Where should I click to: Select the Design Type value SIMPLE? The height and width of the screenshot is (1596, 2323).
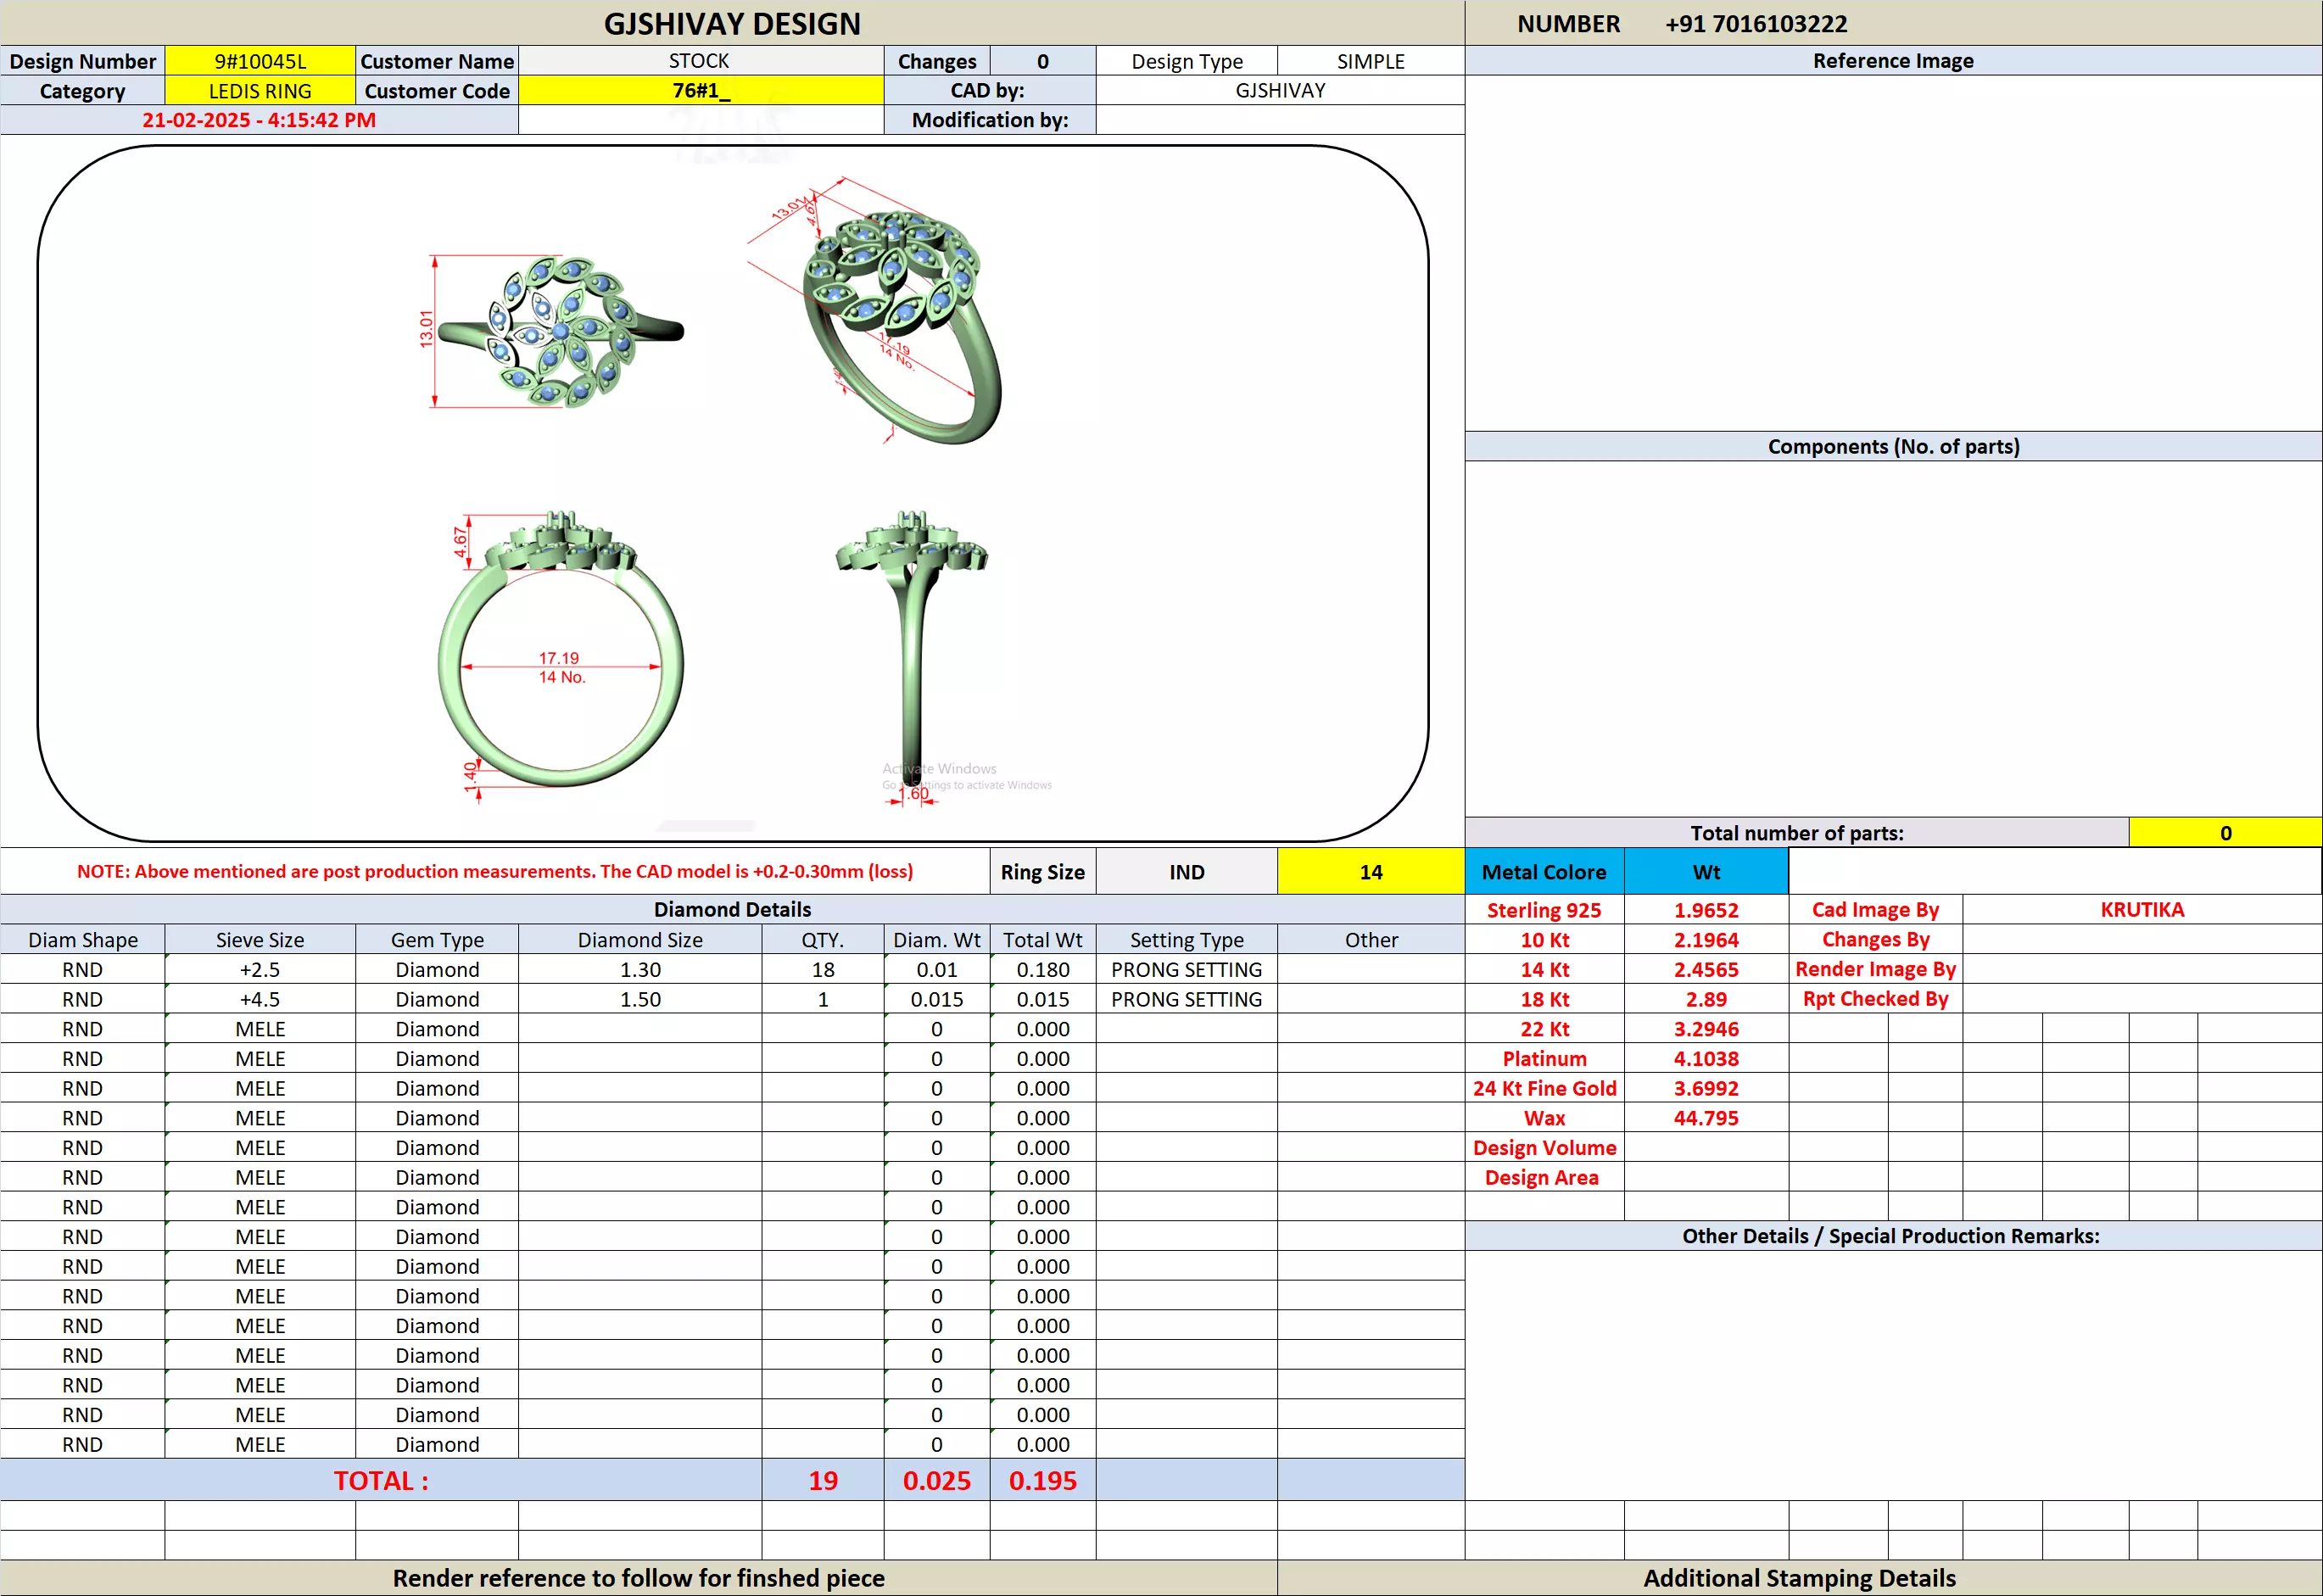pyautogui.click(x=1370, y=61)
